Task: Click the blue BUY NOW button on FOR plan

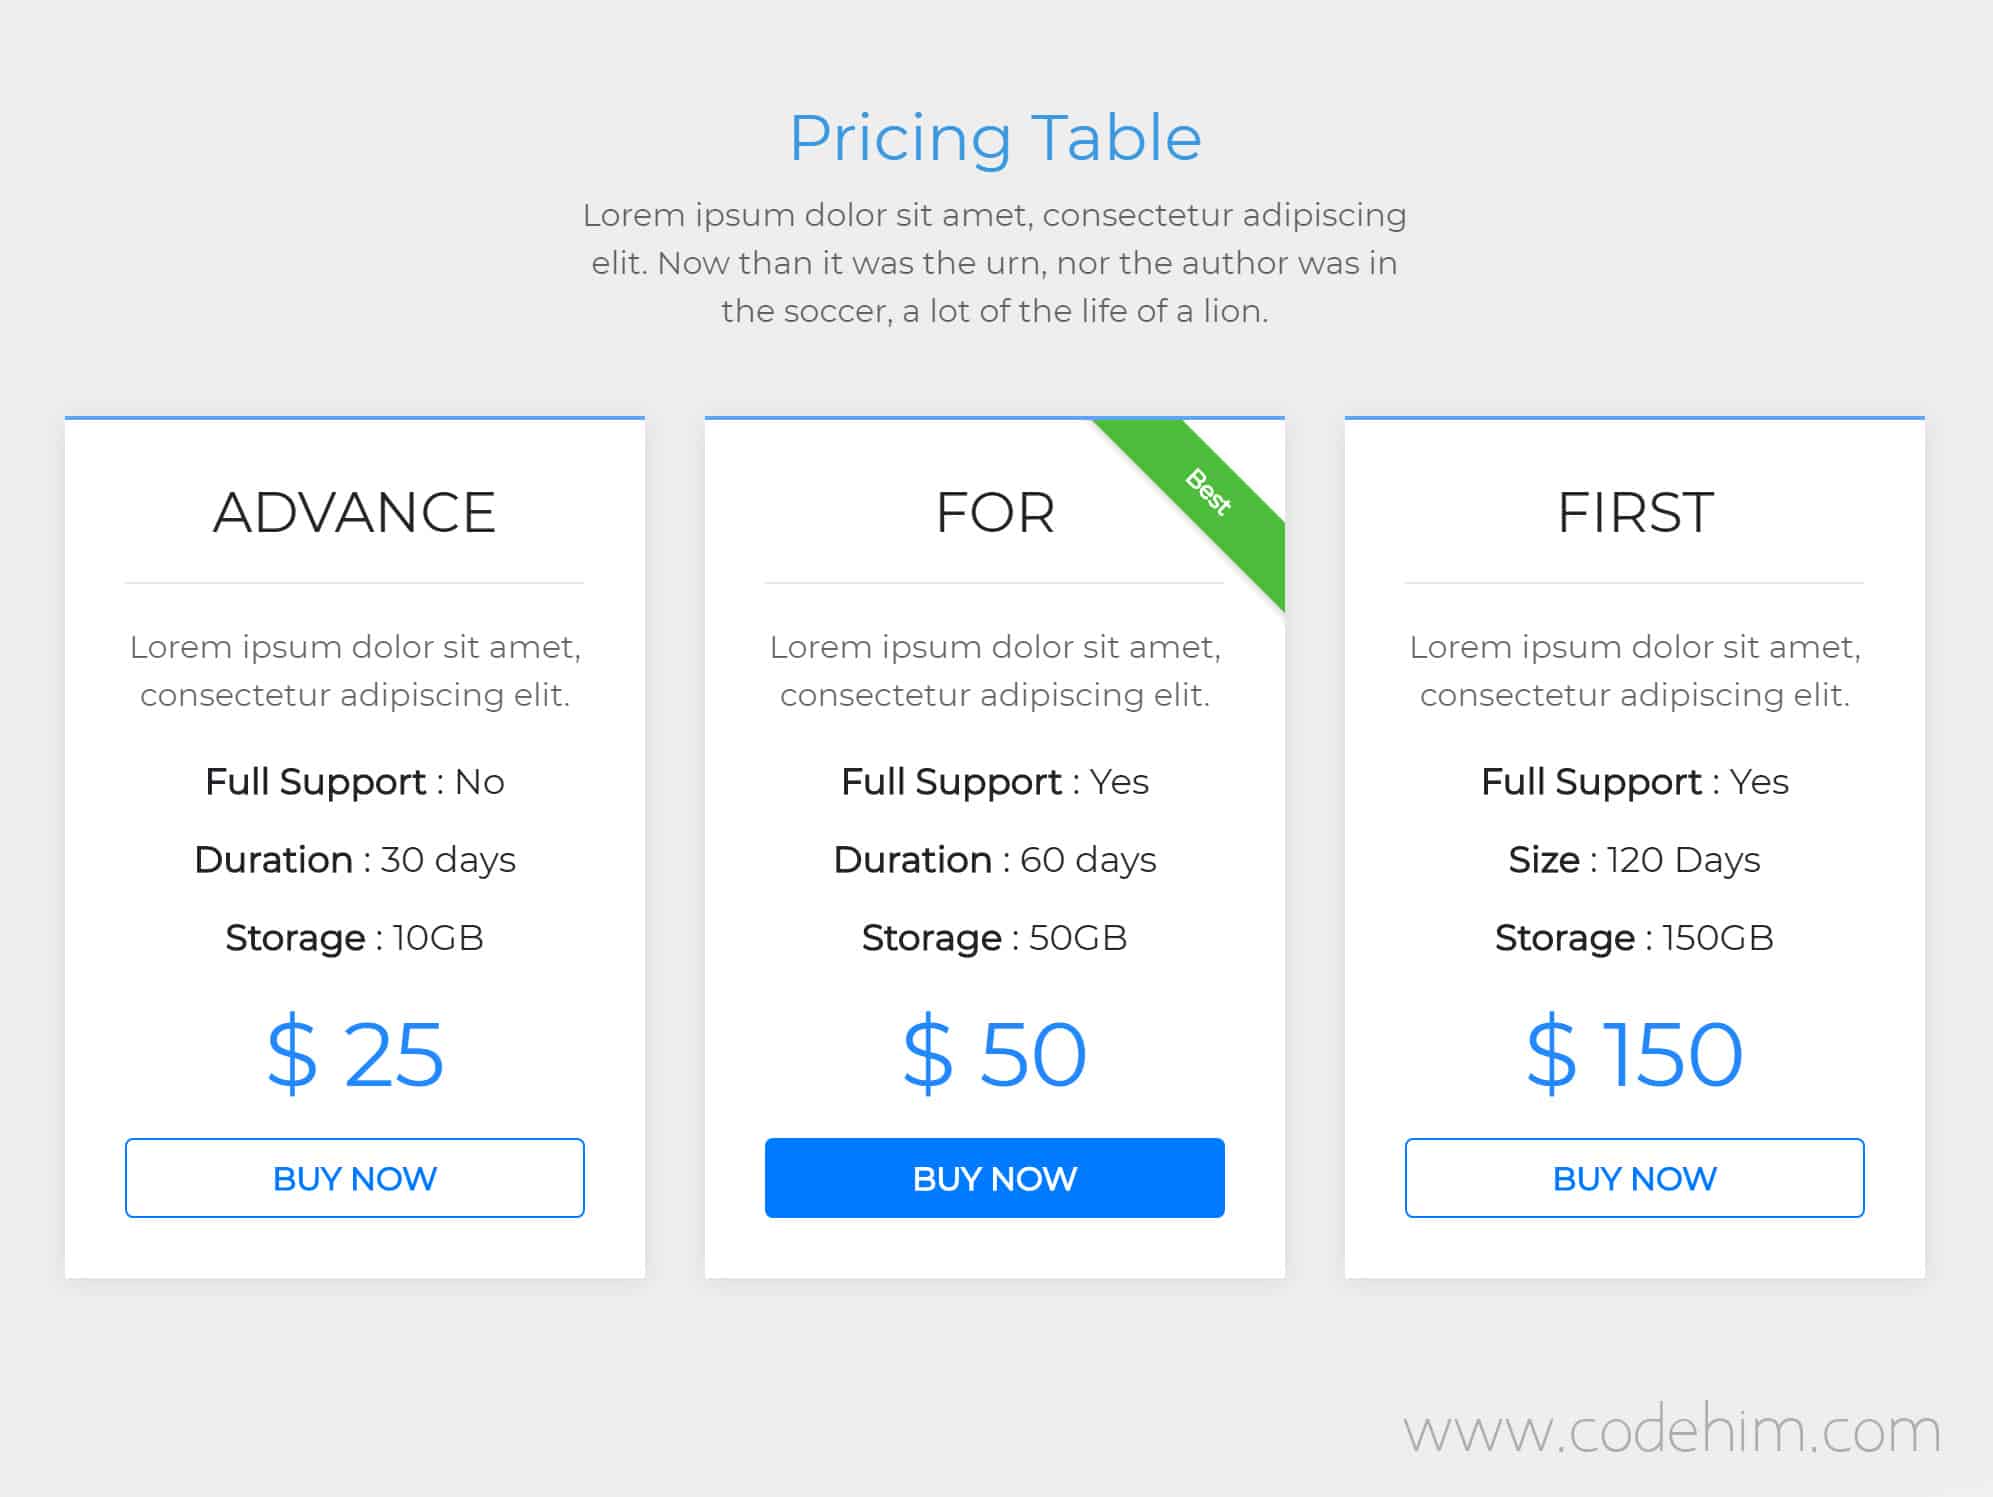Action: pos(994,1178)
